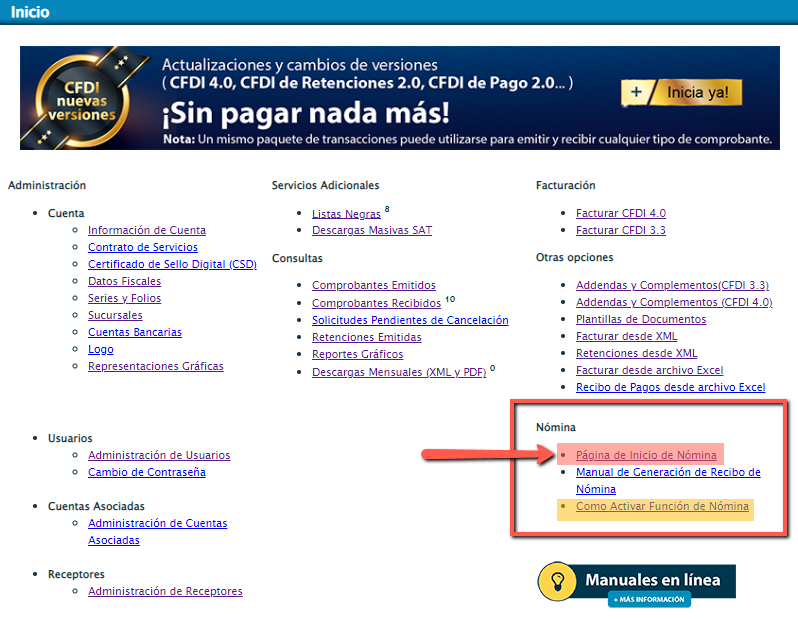Open Manual de Generación de Recibo de Nómina

[x=668, y=481]
